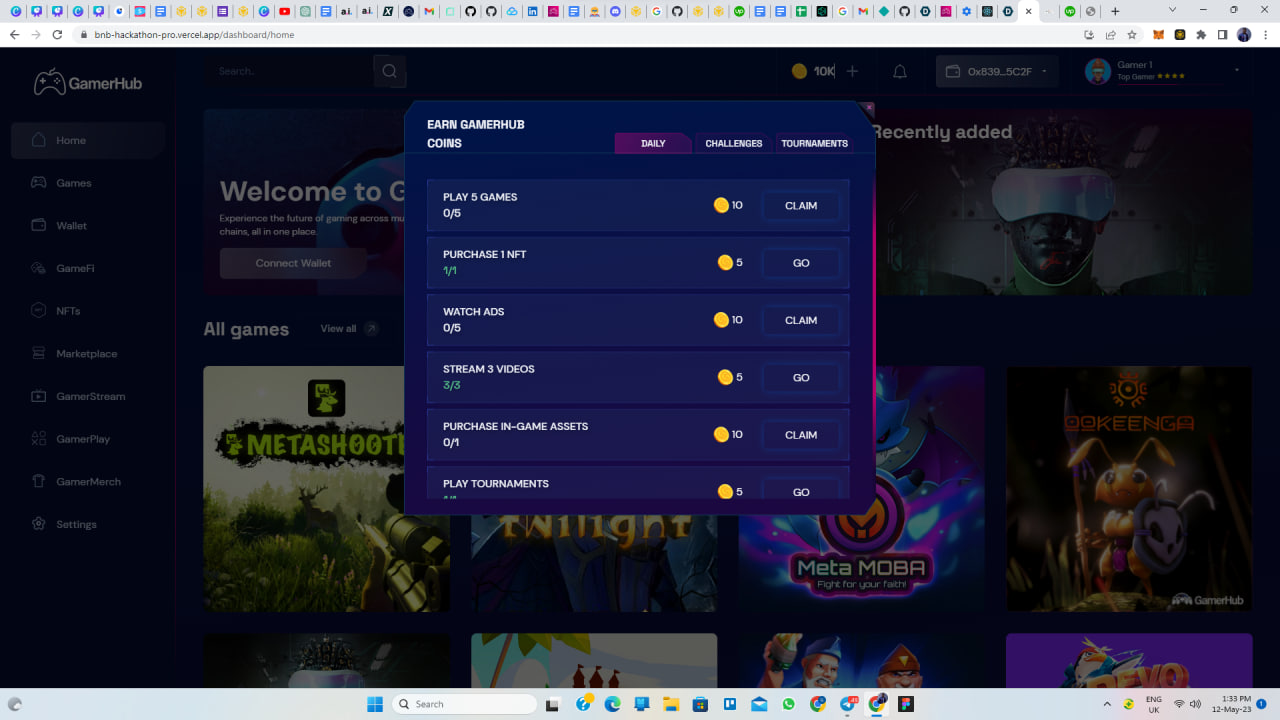
Task: Mute system volume from the taskbar speaker icon
Action: coord(1196,703)
